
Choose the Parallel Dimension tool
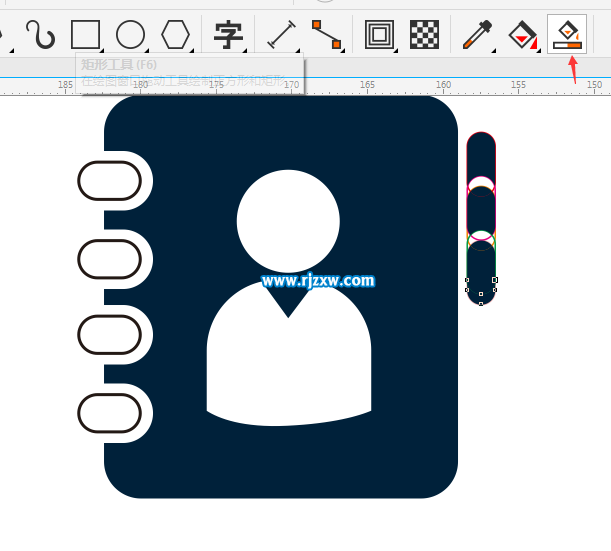coord(283,35)
